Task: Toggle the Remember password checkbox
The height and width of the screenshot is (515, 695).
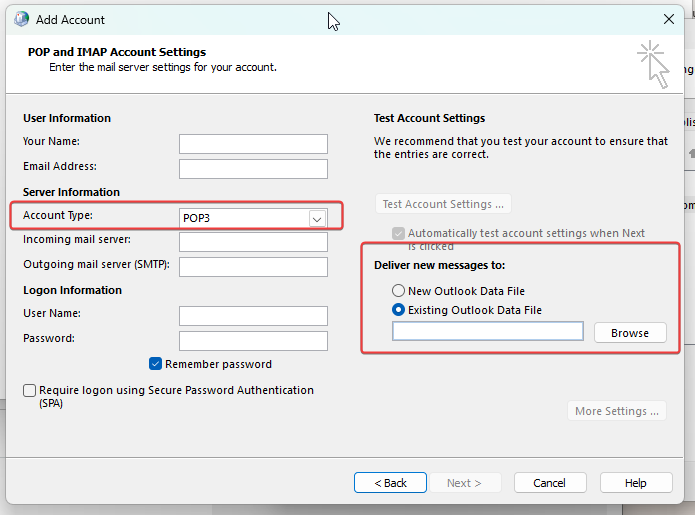Action: pos(155,364)
